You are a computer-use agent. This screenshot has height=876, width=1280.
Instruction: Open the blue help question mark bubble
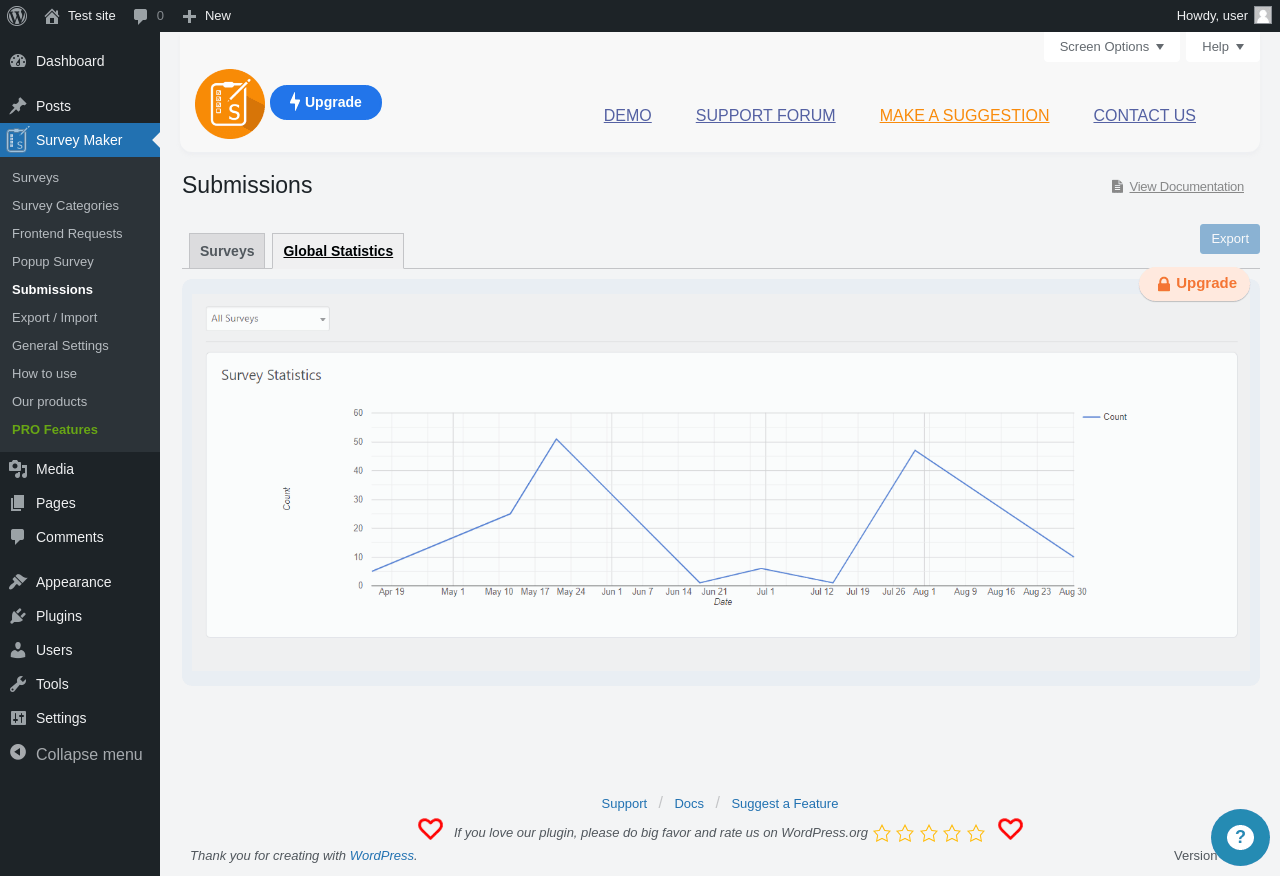click(1240, 837)
